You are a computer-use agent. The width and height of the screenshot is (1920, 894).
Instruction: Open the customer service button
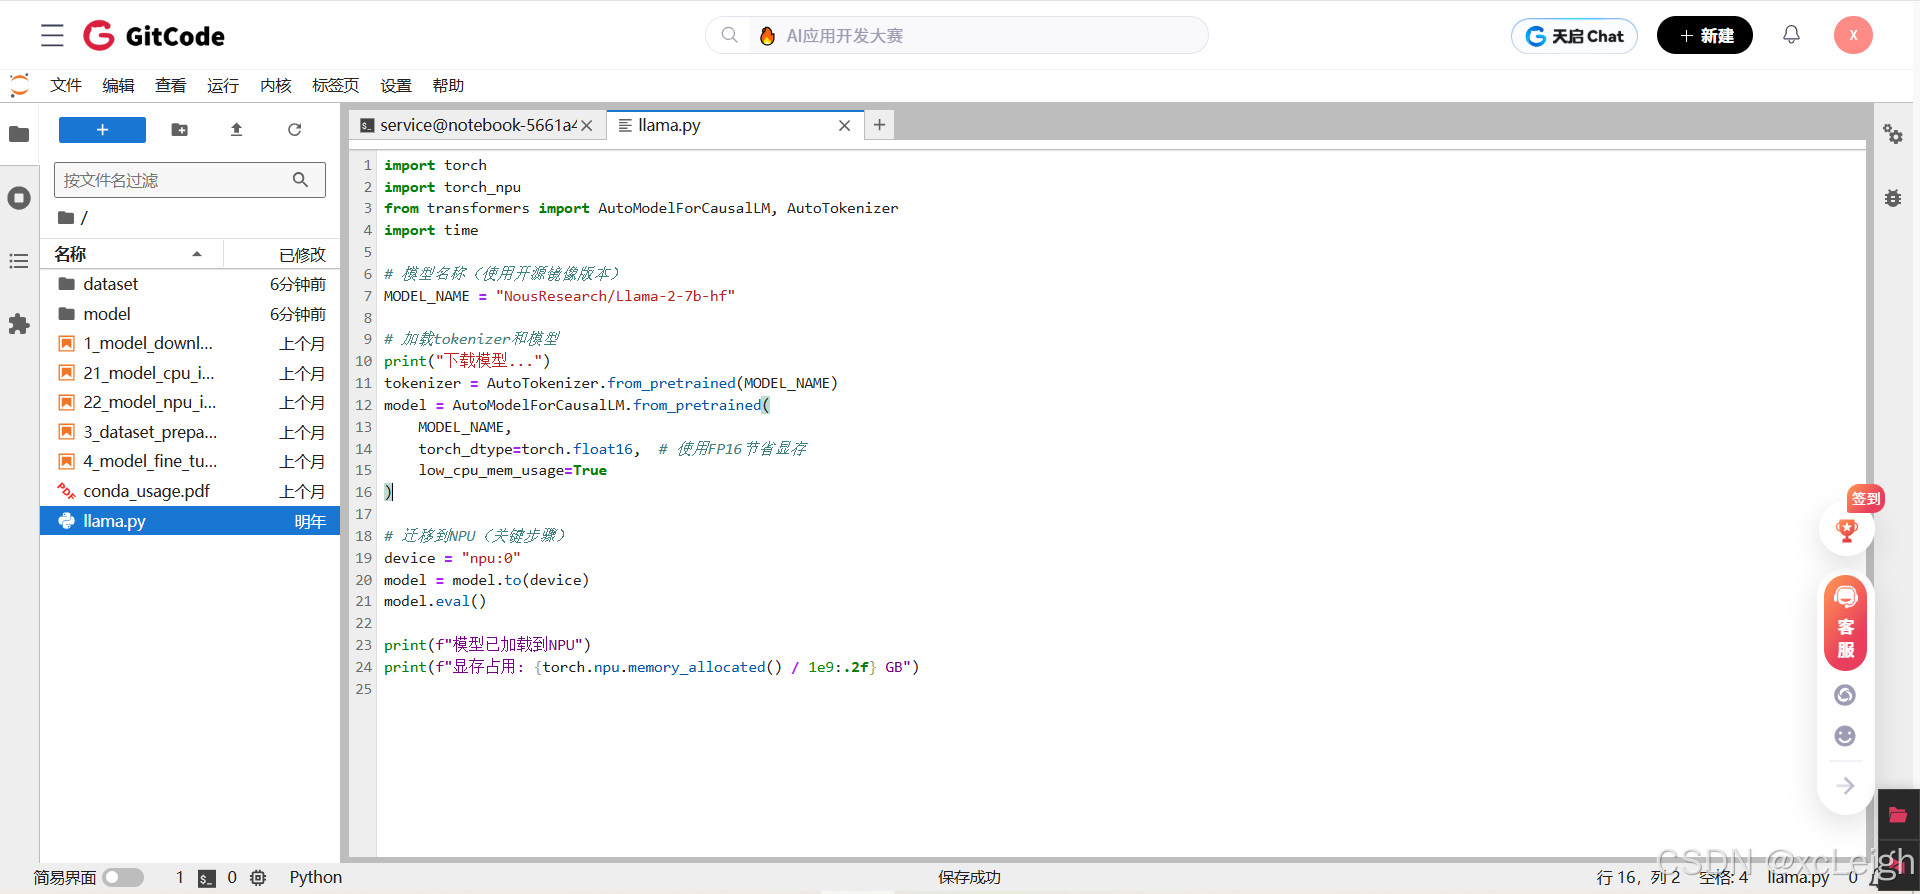click(1846, 623)
